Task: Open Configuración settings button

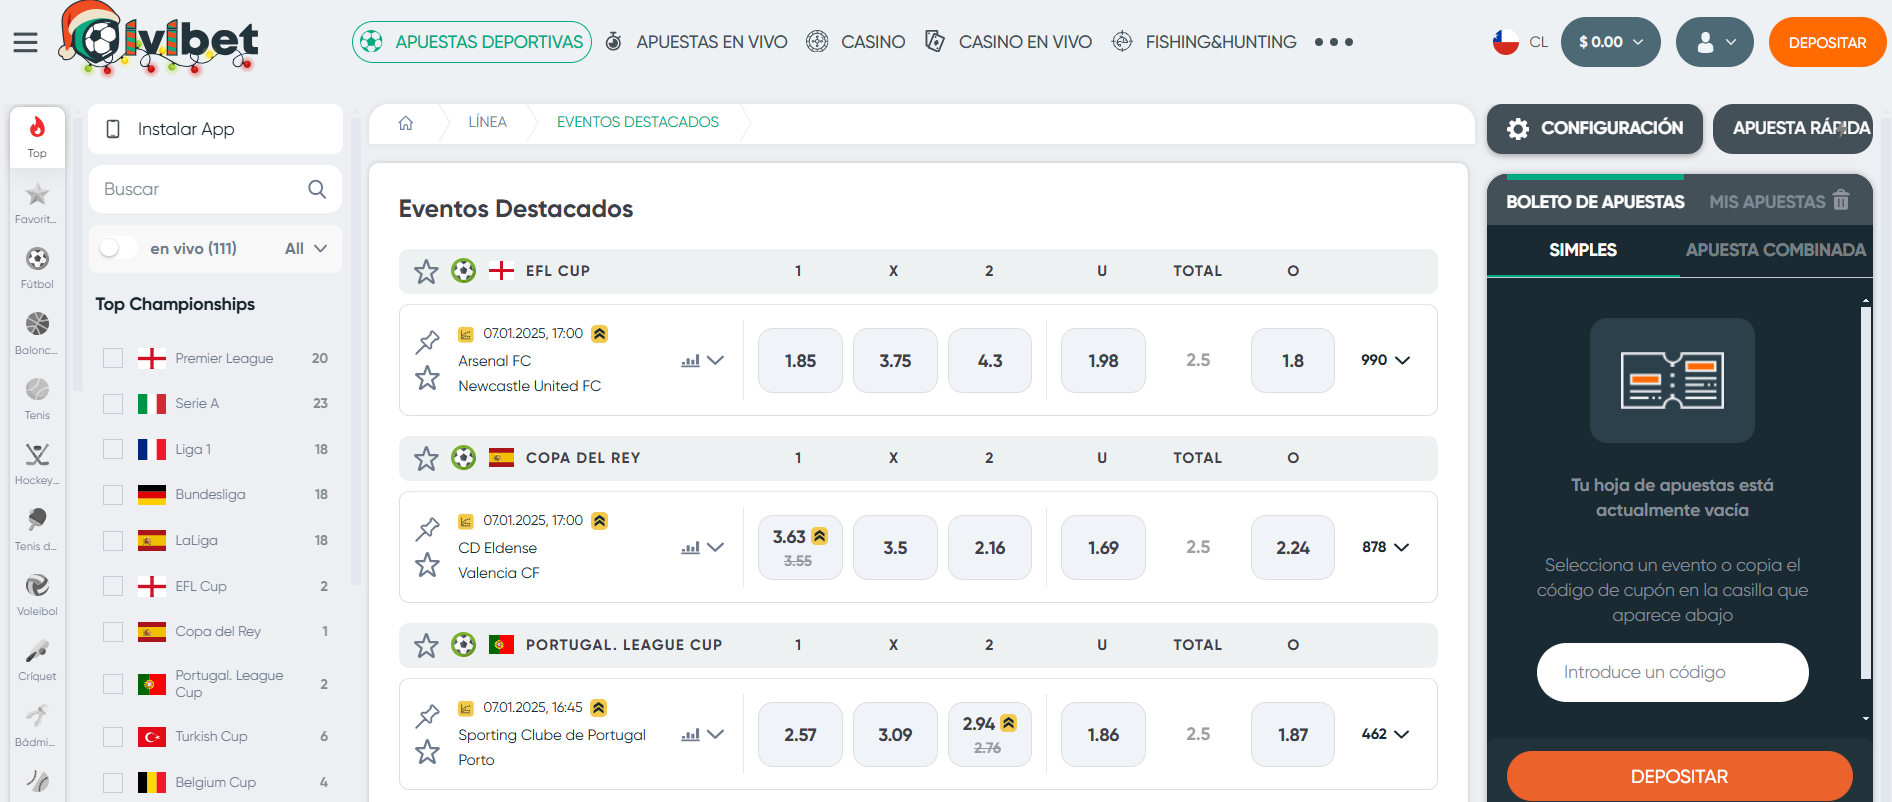Action: pyautogui.click(x=1595, y=129)
